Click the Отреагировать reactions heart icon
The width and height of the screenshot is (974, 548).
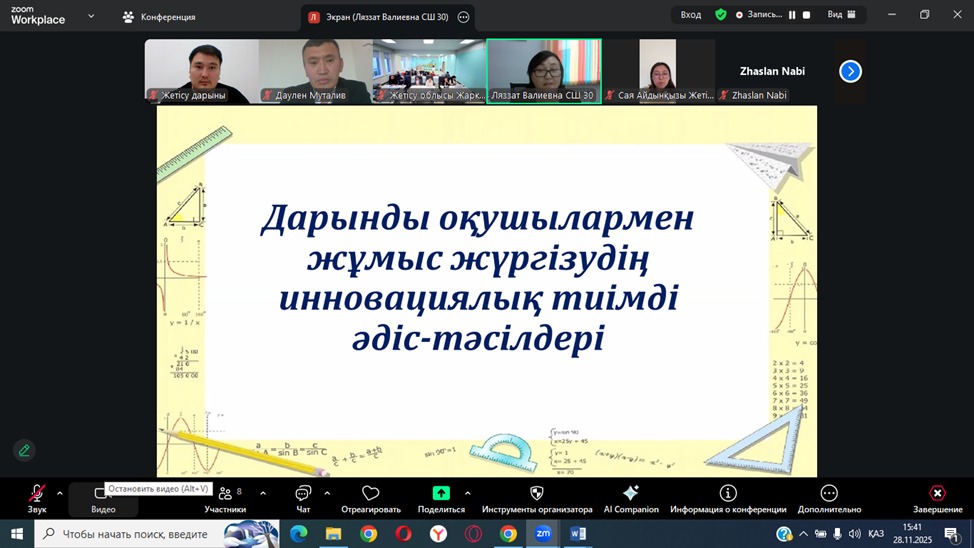[371, 495]
